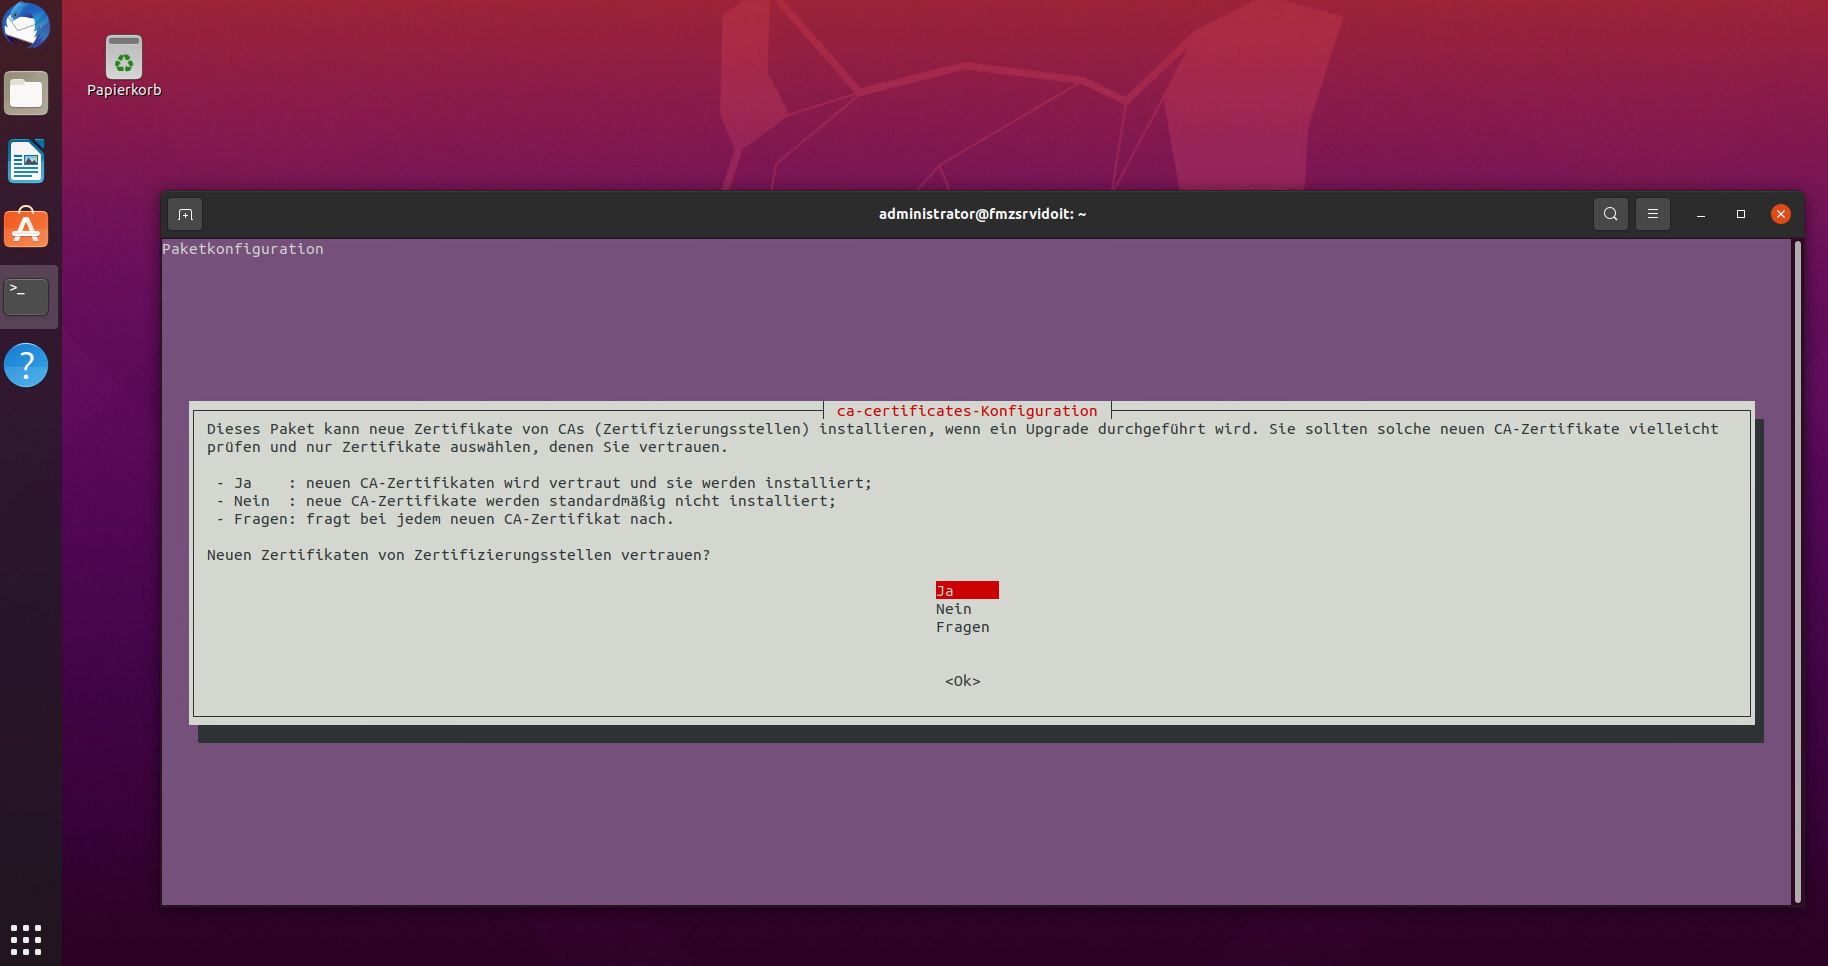The width and height of the screenshot is (1828, 966).
Task: Click the new tab terminal button
Action: coord(185,214)
